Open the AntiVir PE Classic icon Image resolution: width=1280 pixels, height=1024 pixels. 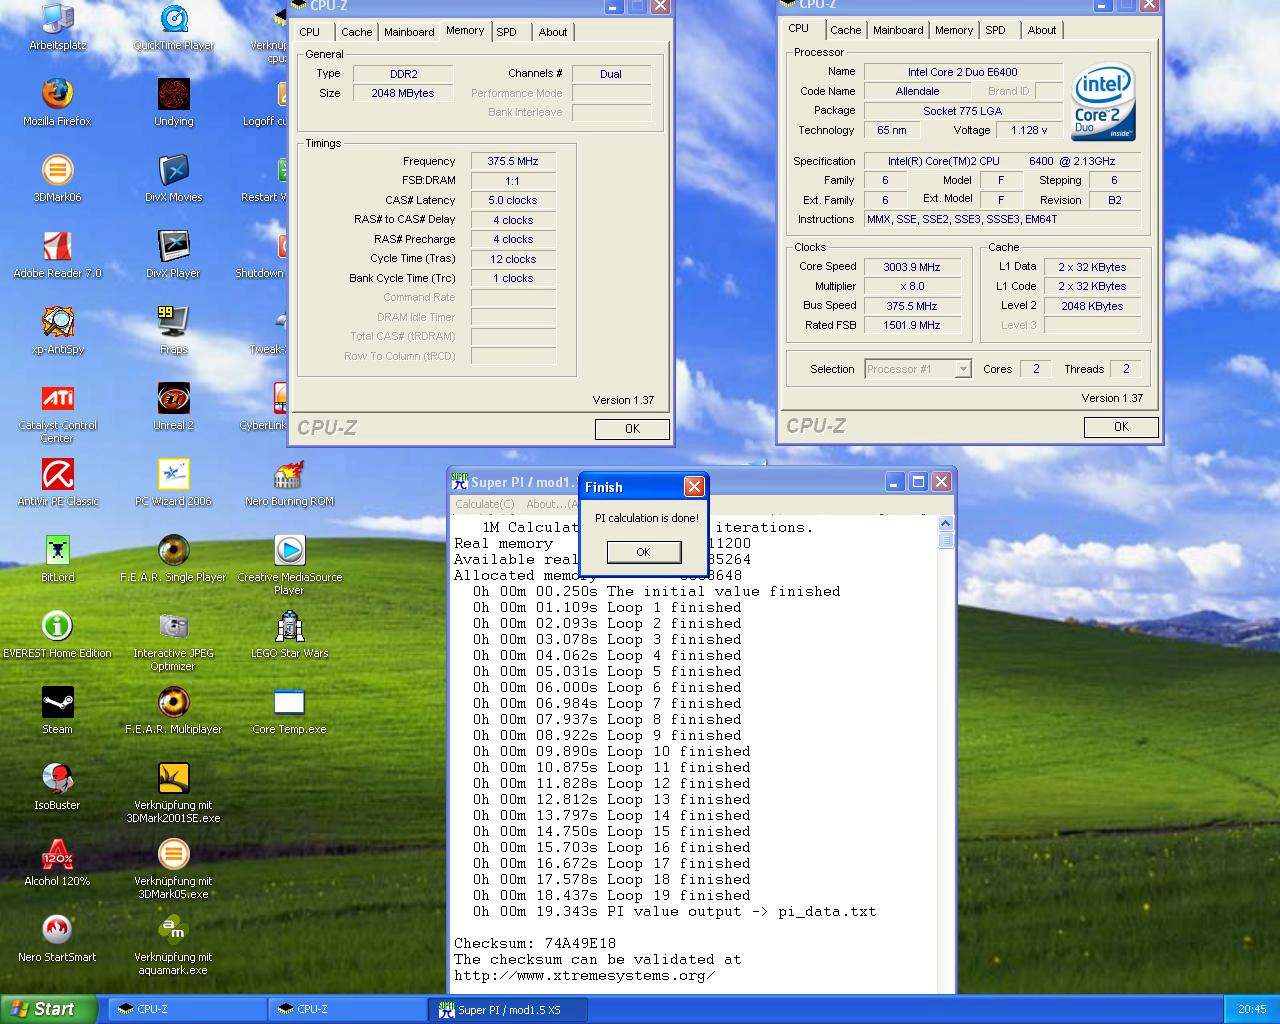[57, 475]
